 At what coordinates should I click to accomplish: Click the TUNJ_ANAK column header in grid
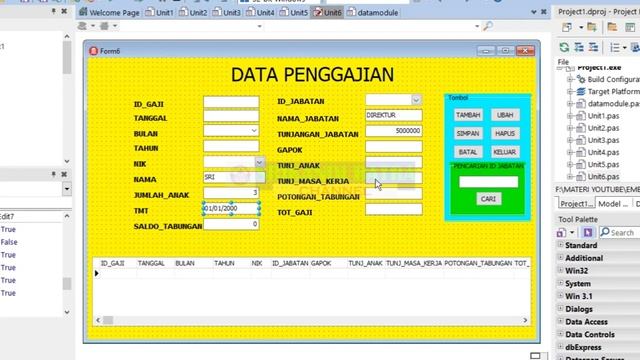[365, 263]
